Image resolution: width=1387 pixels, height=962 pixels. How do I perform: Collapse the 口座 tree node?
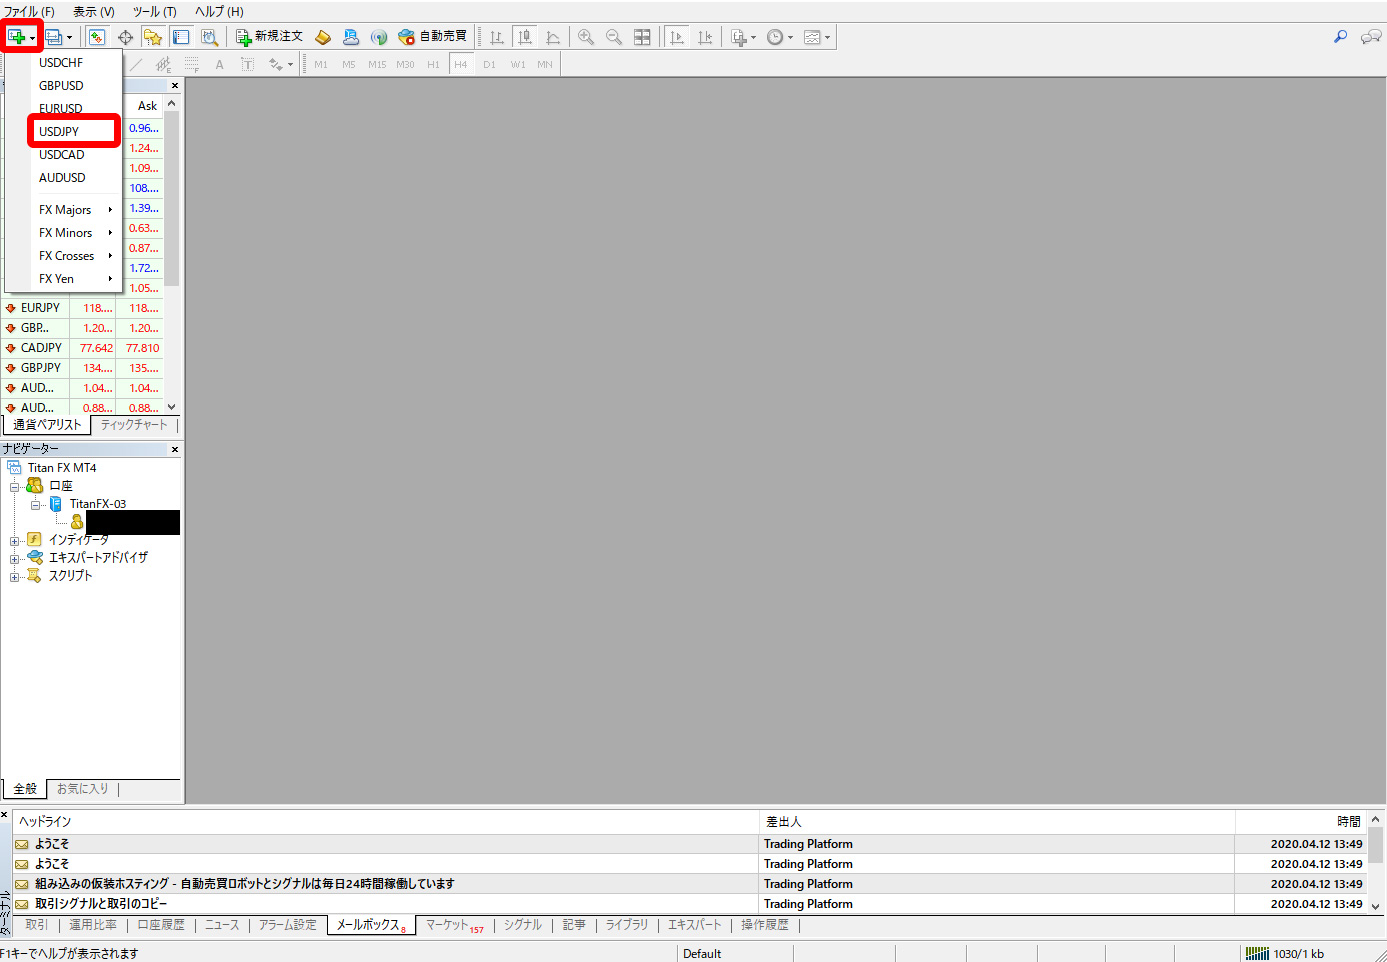coord(15,486)
